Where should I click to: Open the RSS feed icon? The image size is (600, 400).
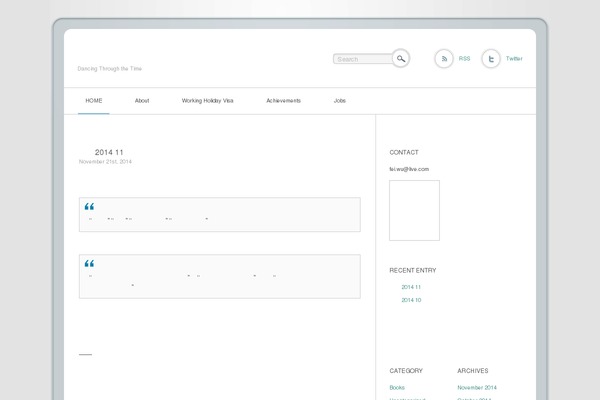coord(444,59)
